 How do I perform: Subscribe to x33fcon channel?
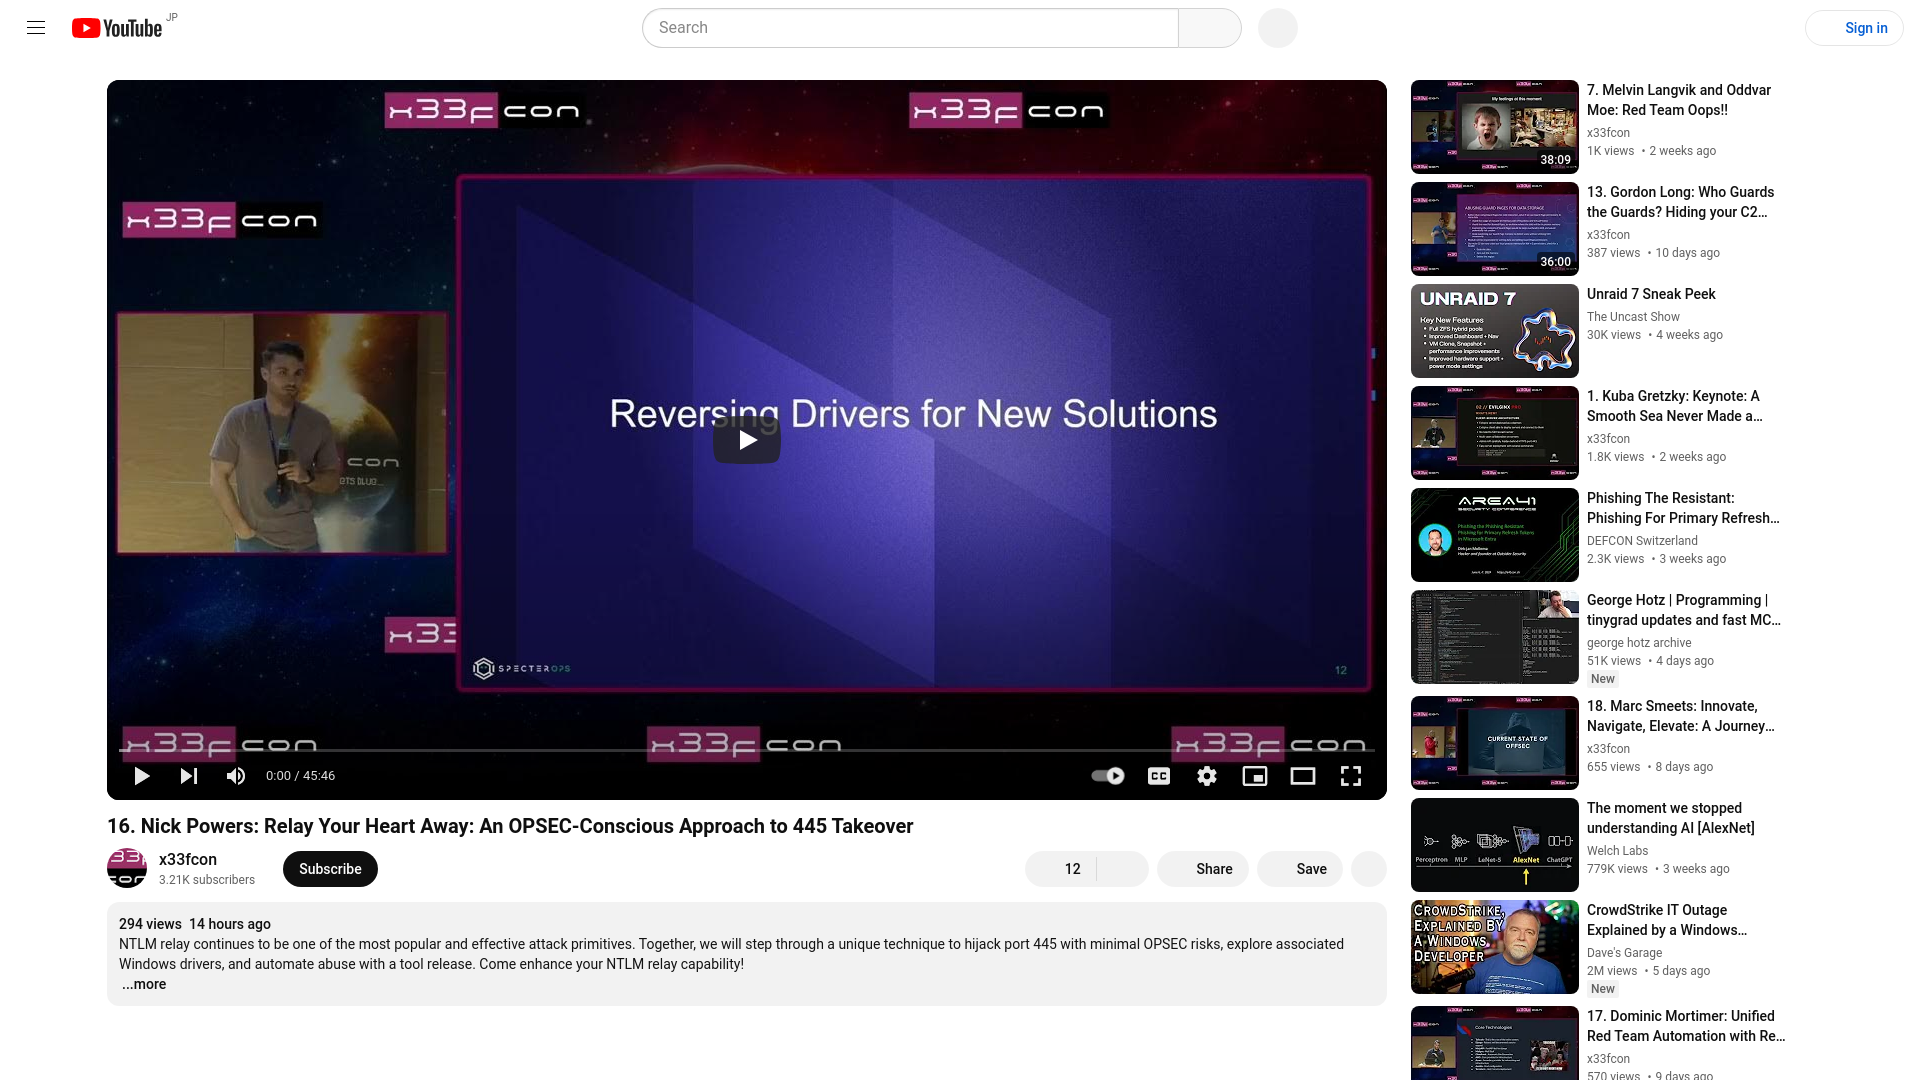click(x=330, y=869)
